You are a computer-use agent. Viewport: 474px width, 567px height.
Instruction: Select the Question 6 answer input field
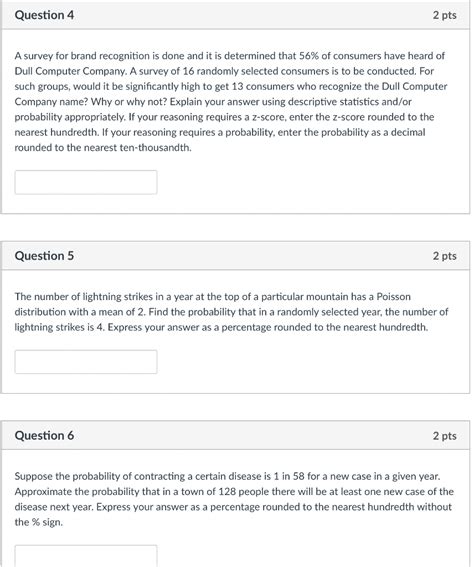pyautogui.click(x=86, y=556)
